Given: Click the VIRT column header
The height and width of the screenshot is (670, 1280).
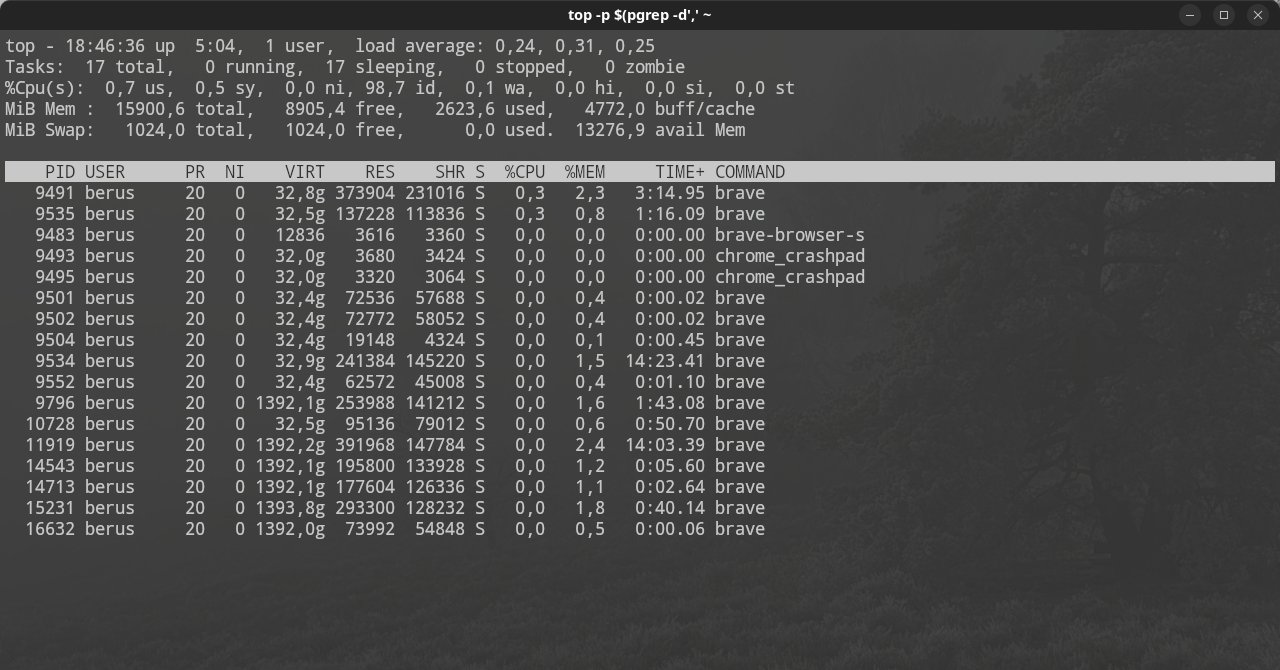Looking at the screenshot, I should [x=305, y=172].
